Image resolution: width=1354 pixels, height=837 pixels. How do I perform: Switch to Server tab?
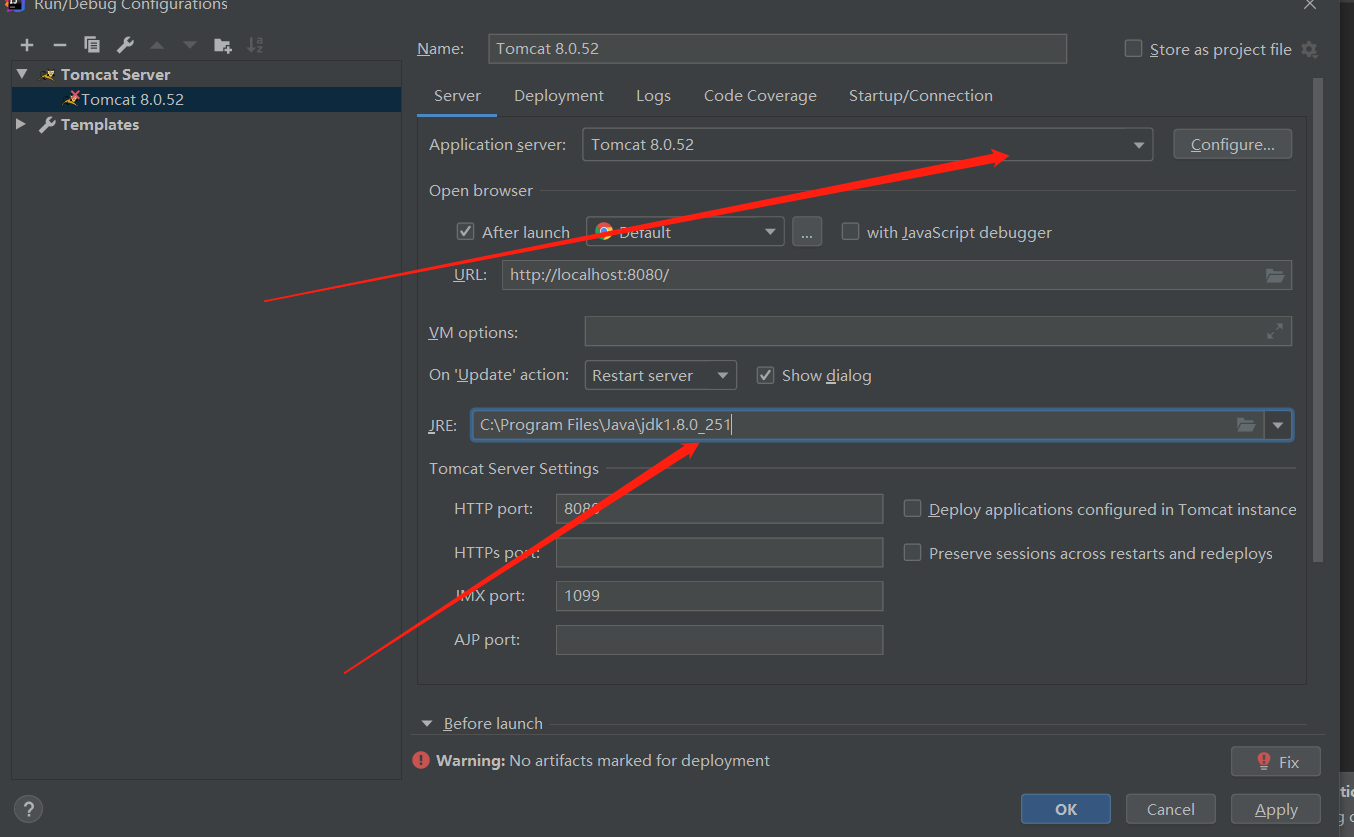(457, 96)
